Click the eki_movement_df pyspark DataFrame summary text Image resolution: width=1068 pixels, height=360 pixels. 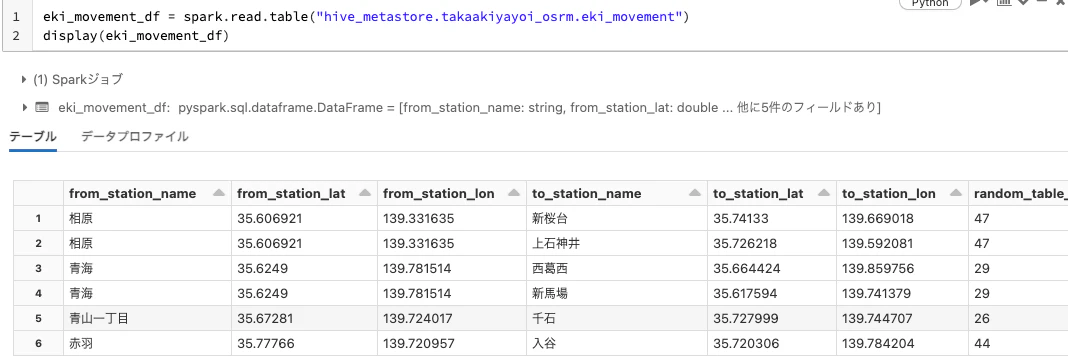(469, 108)
